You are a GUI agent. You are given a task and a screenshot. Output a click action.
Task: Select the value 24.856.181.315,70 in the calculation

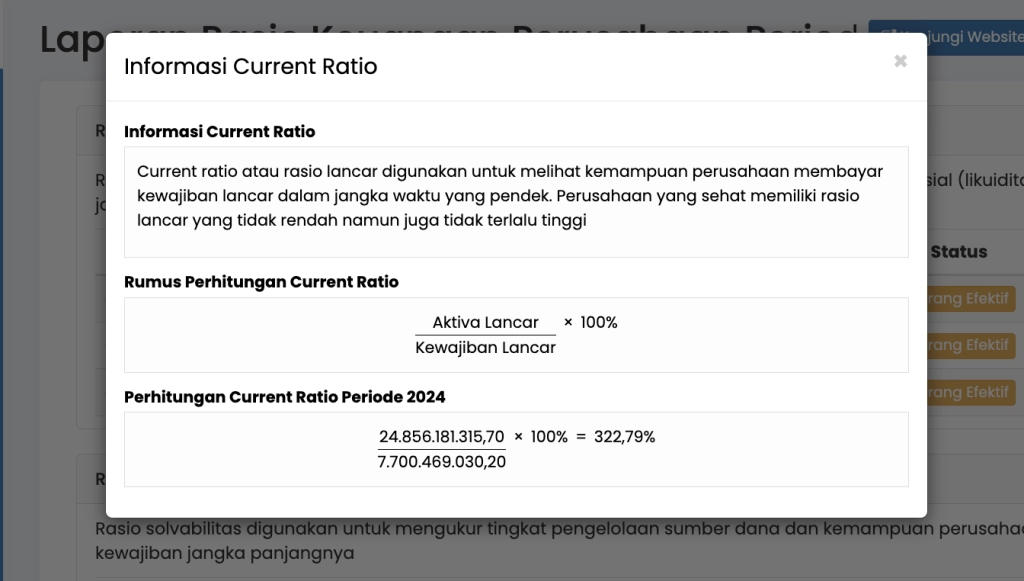(x=441, y=437)
